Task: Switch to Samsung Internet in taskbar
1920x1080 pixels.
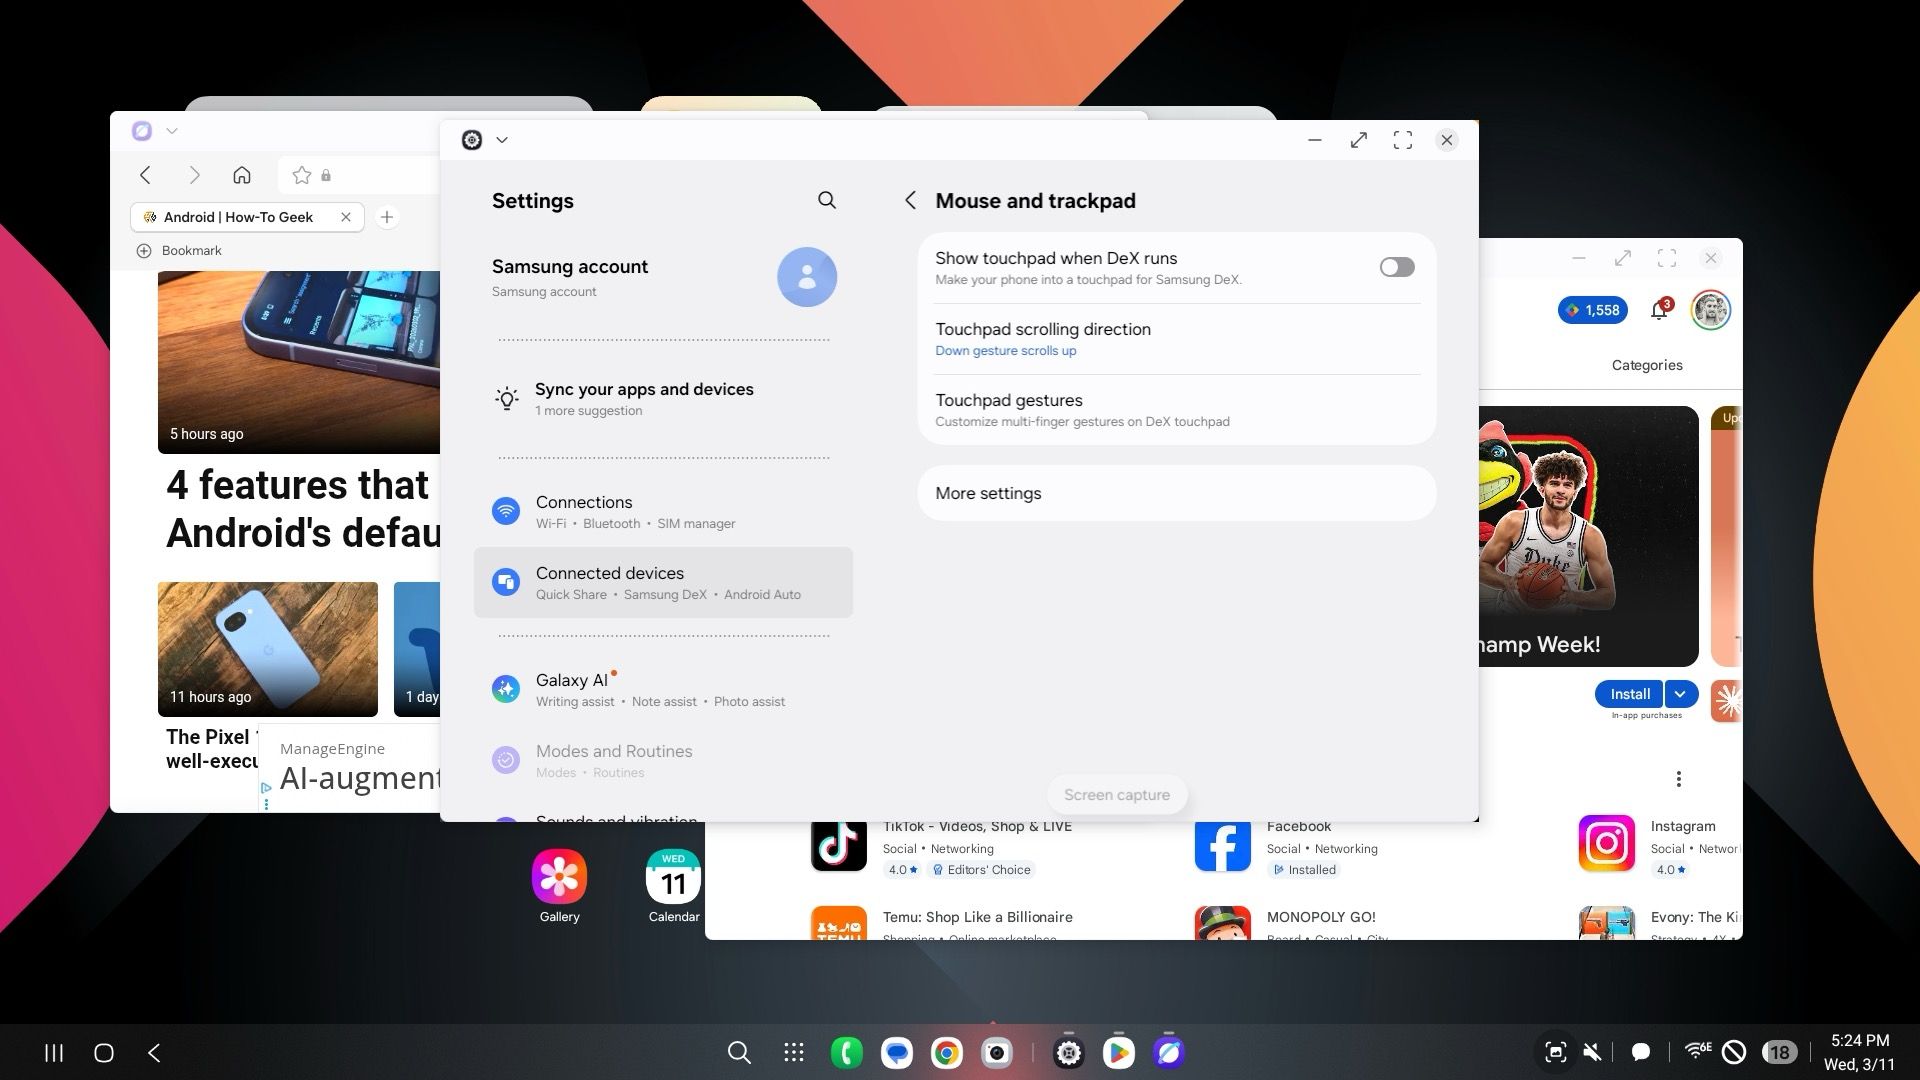Action: (x=1169, y=1053)
